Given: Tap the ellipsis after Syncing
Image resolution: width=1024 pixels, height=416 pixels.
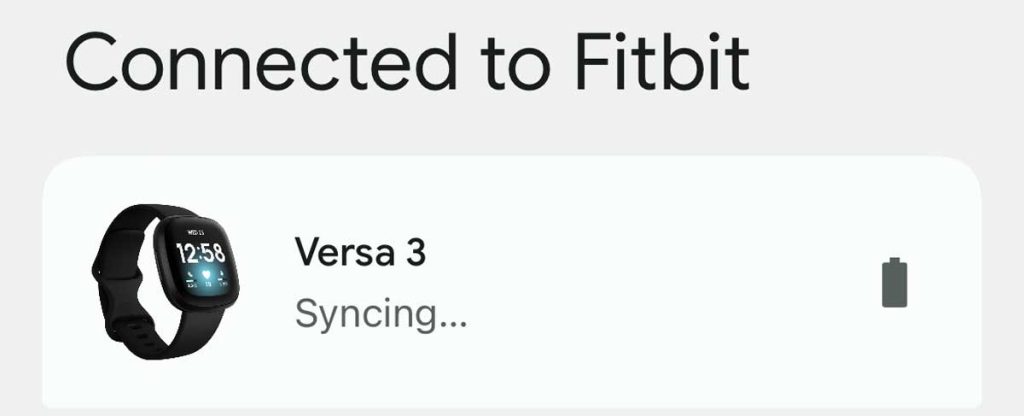Looking at the screenshot, I should pyautogui.click(x=454, y=322).
